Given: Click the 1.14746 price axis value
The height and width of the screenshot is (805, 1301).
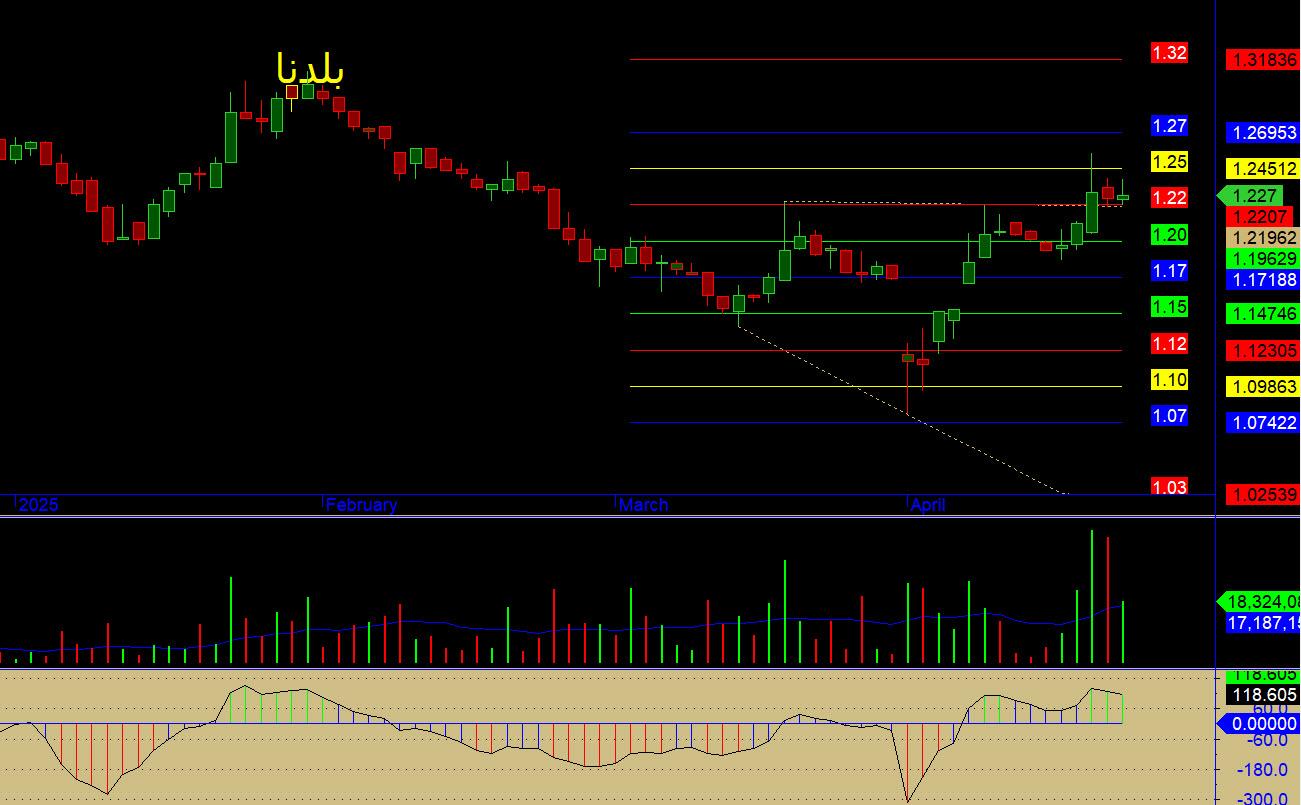Looking at the screenshot, I should (x=1263, y=314).
